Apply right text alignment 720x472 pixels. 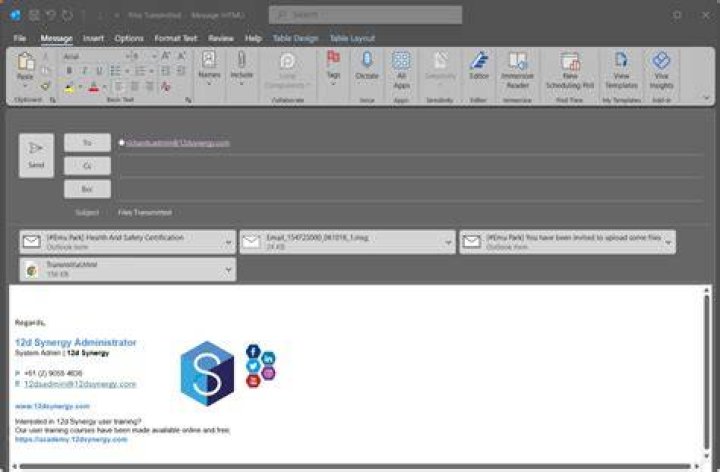(150, 86)
